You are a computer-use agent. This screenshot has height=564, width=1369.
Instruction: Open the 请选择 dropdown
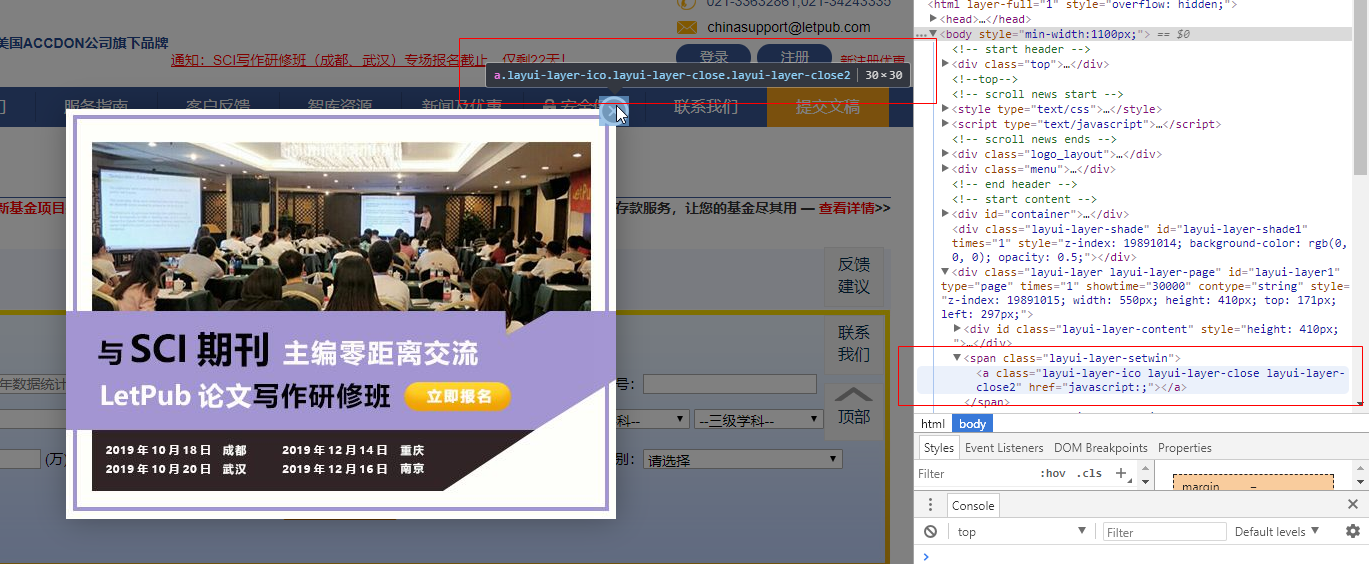(x=742, y=460)
